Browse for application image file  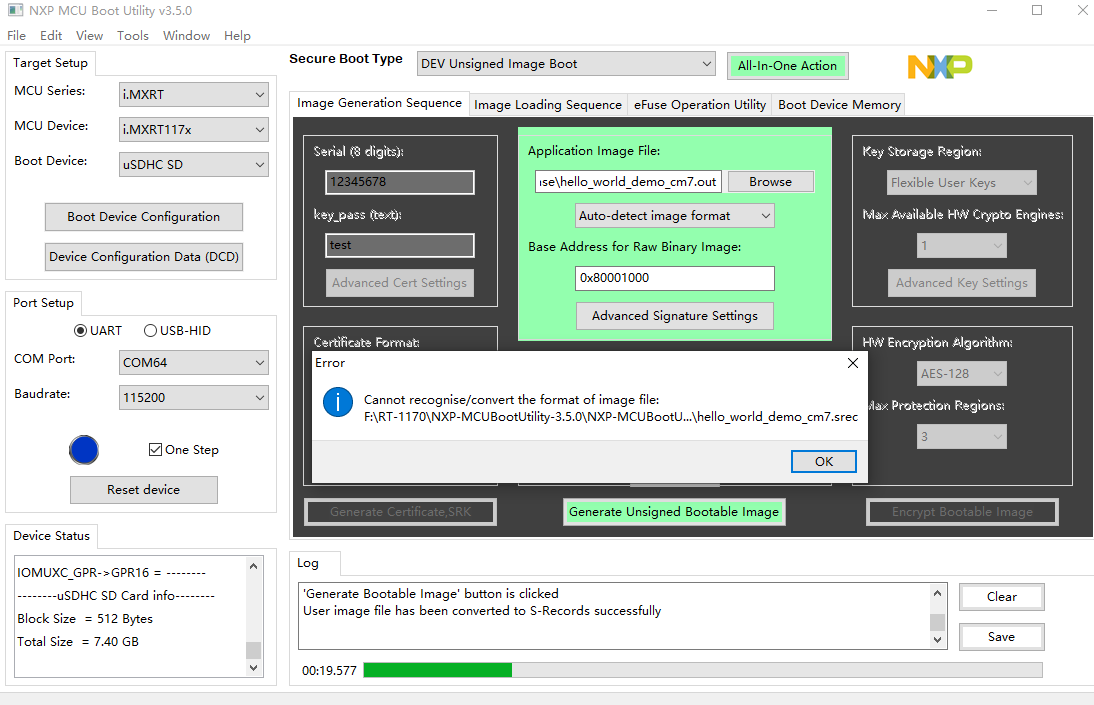tap(770, 181)
